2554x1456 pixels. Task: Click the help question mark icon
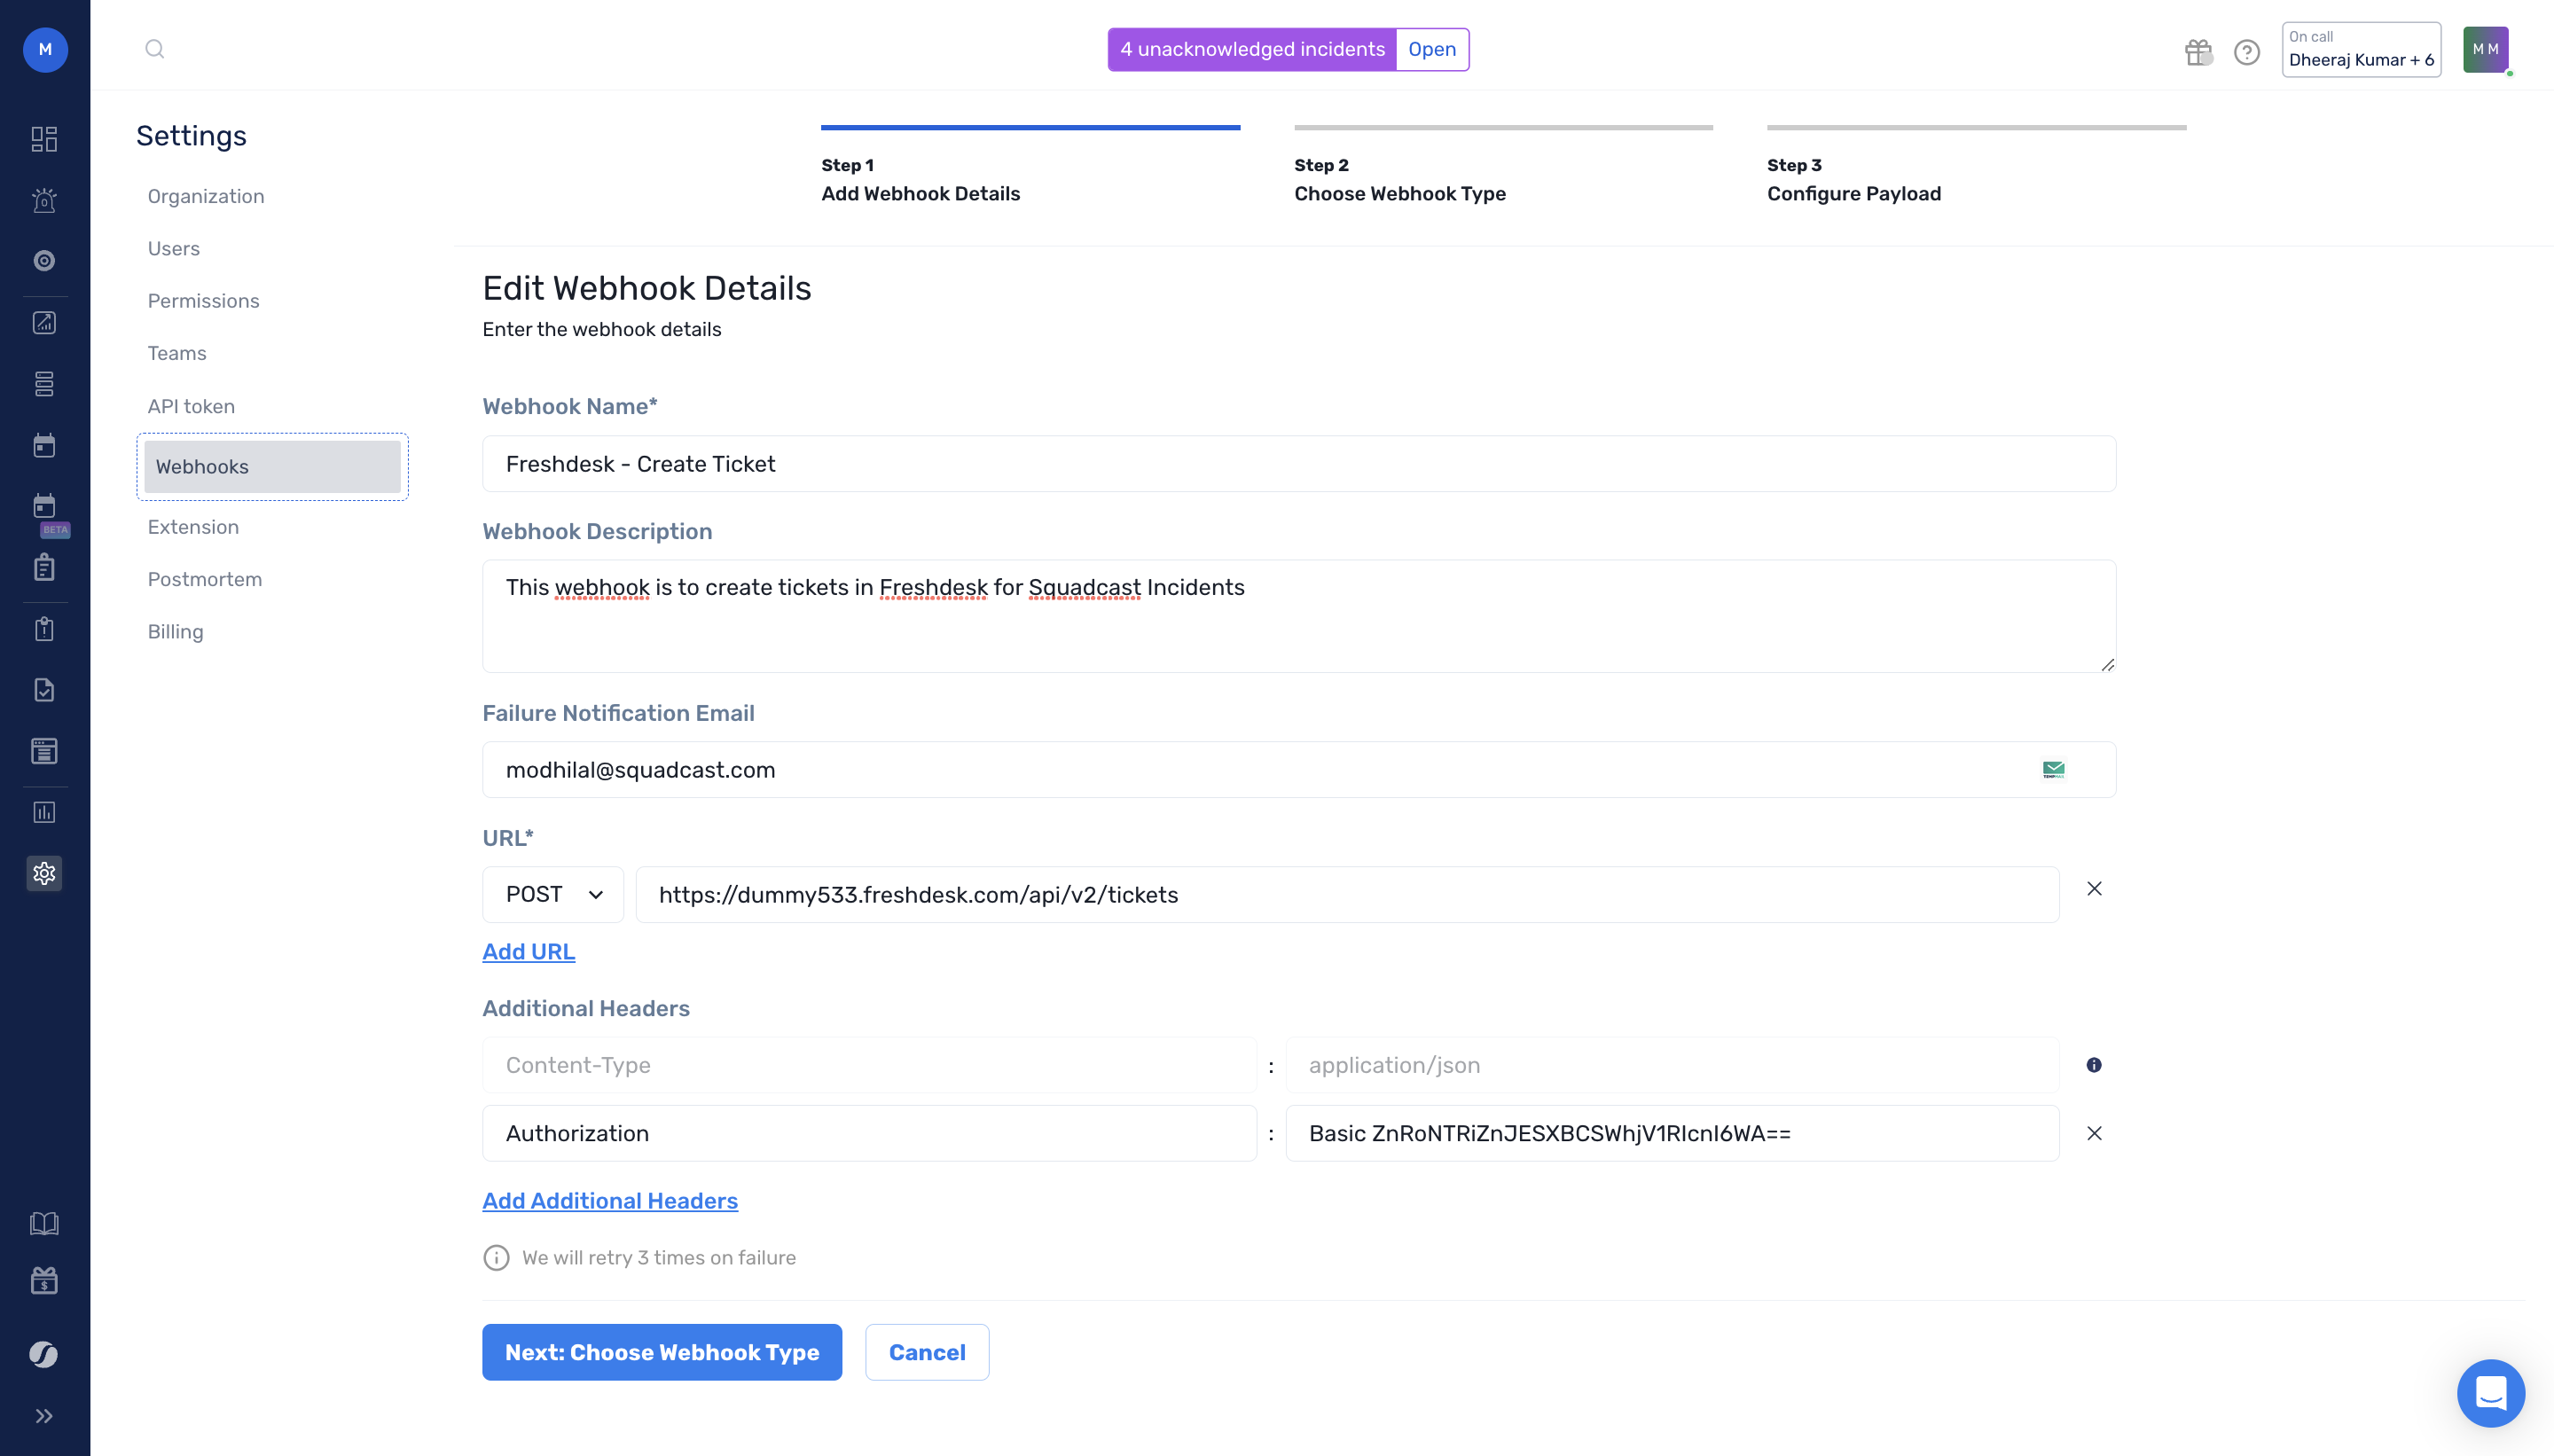tap(2246, 51)
